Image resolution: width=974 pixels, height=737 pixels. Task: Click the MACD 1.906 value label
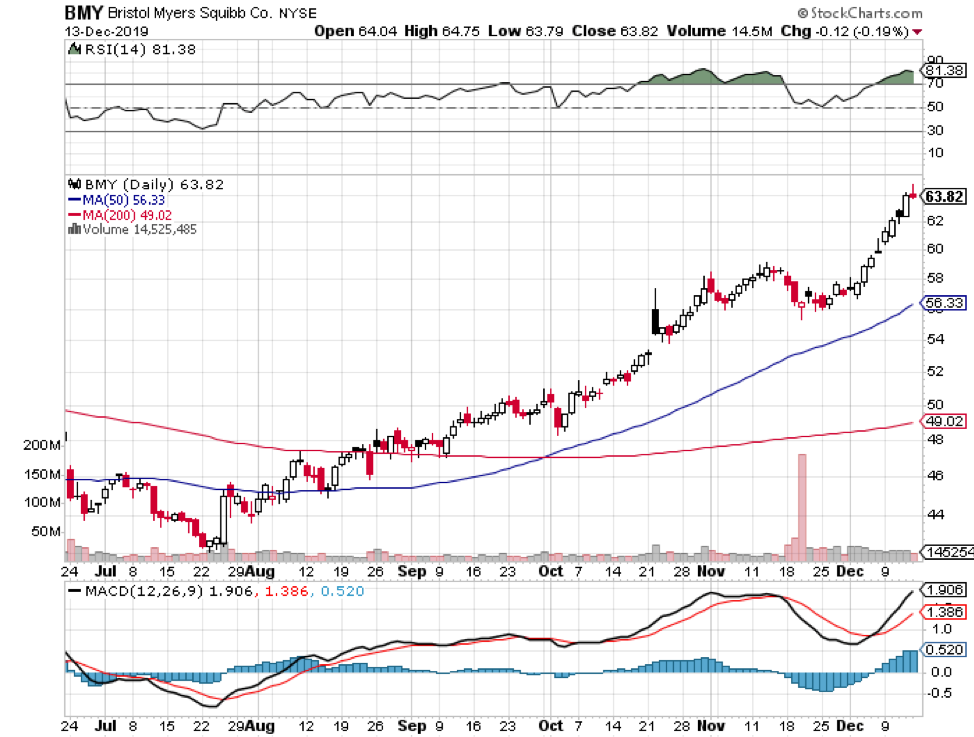point(944,589)
